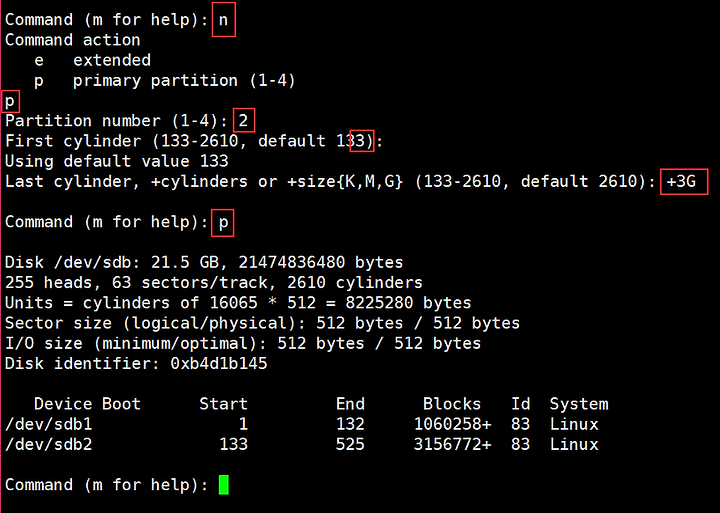Click Start value 133 in the sdb2 row
Image resolution: width=720 pixels, height=513 pixels.
tap(233, 444)
